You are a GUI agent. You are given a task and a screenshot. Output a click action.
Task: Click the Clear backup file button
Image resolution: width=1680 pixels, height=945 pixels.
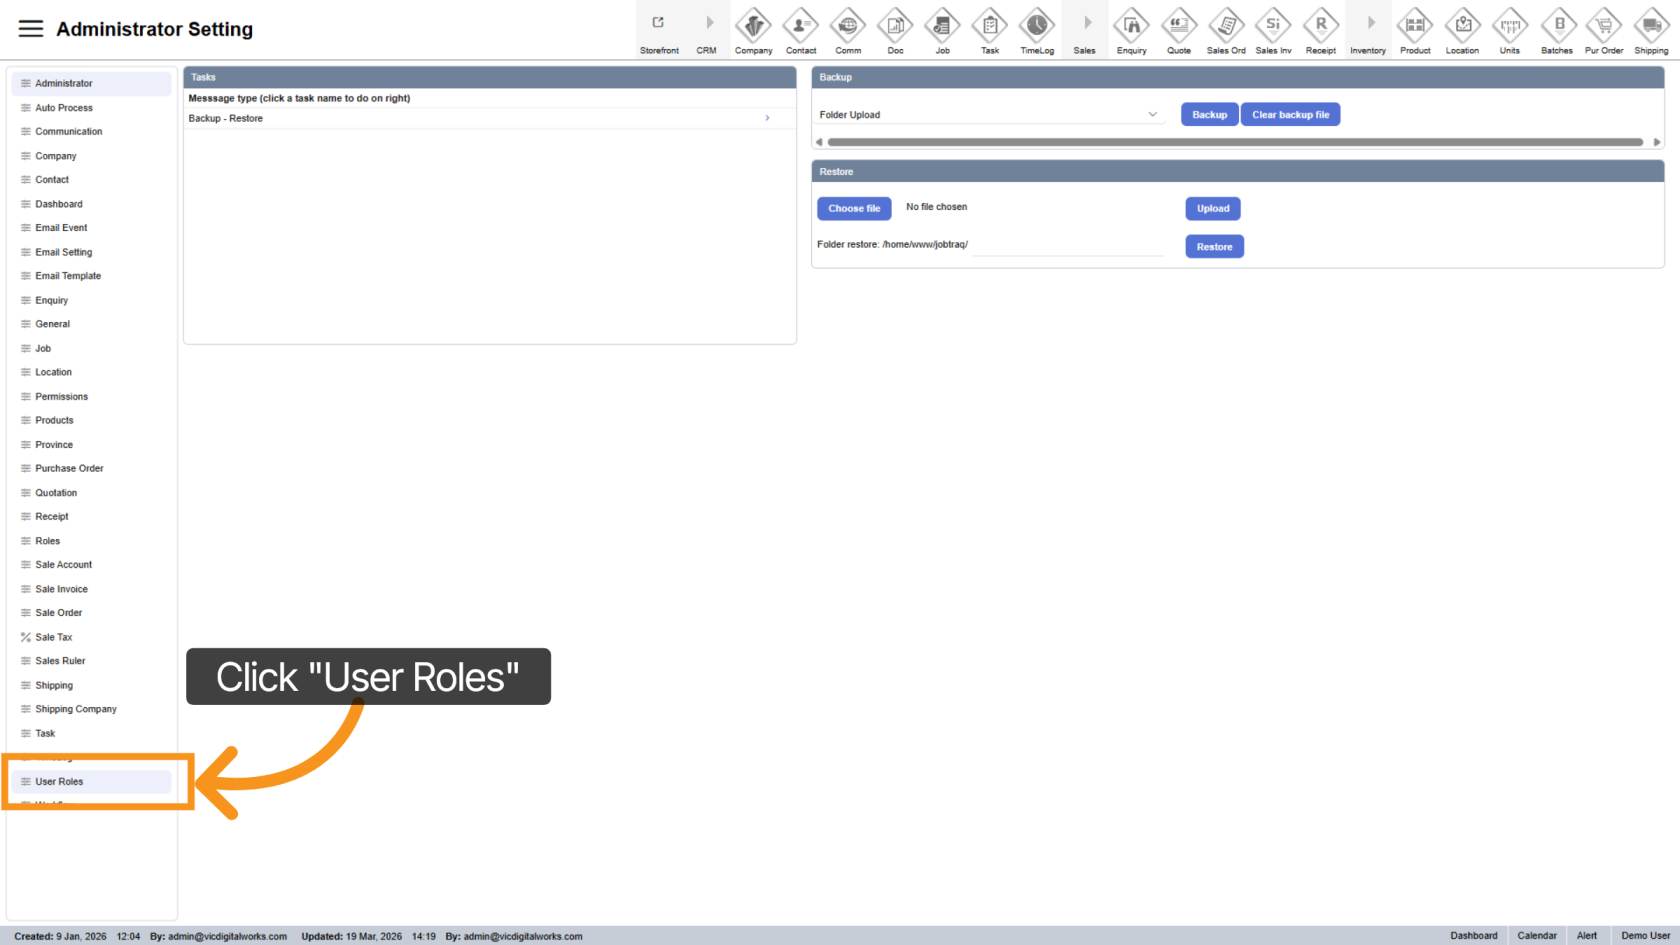click(1290, 115)
